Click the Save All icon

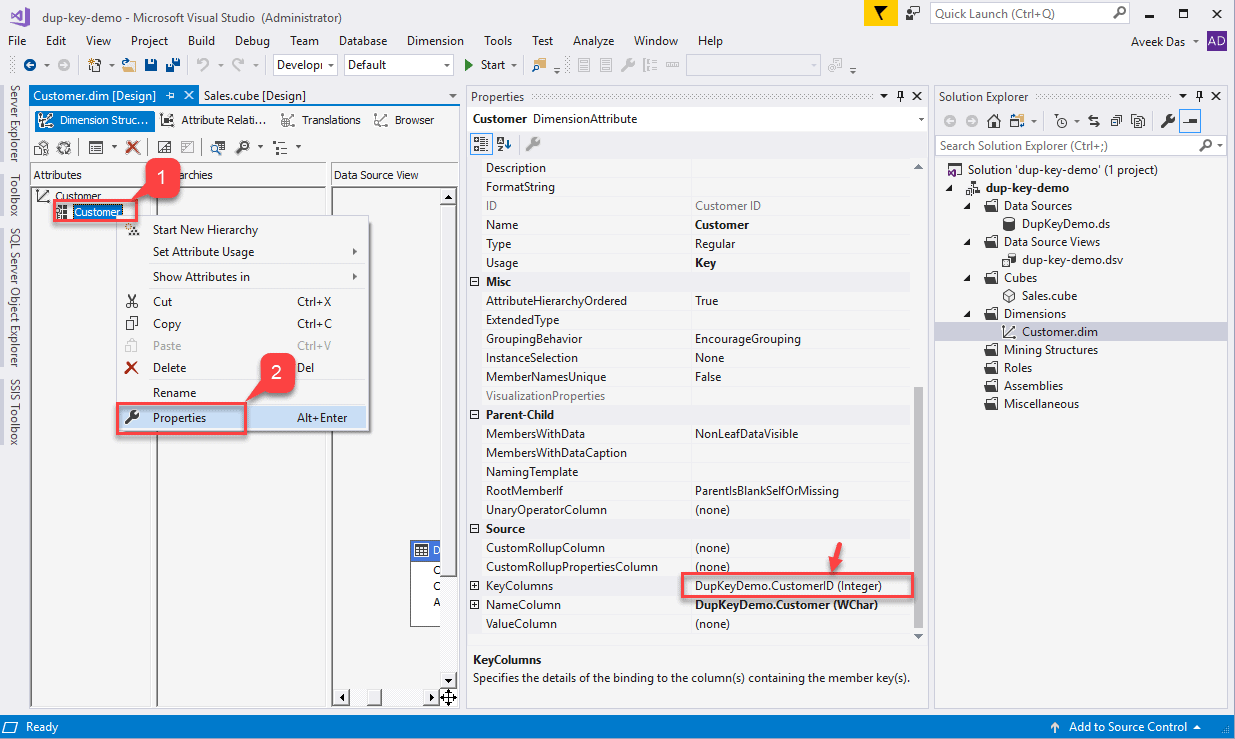[172, 65]
